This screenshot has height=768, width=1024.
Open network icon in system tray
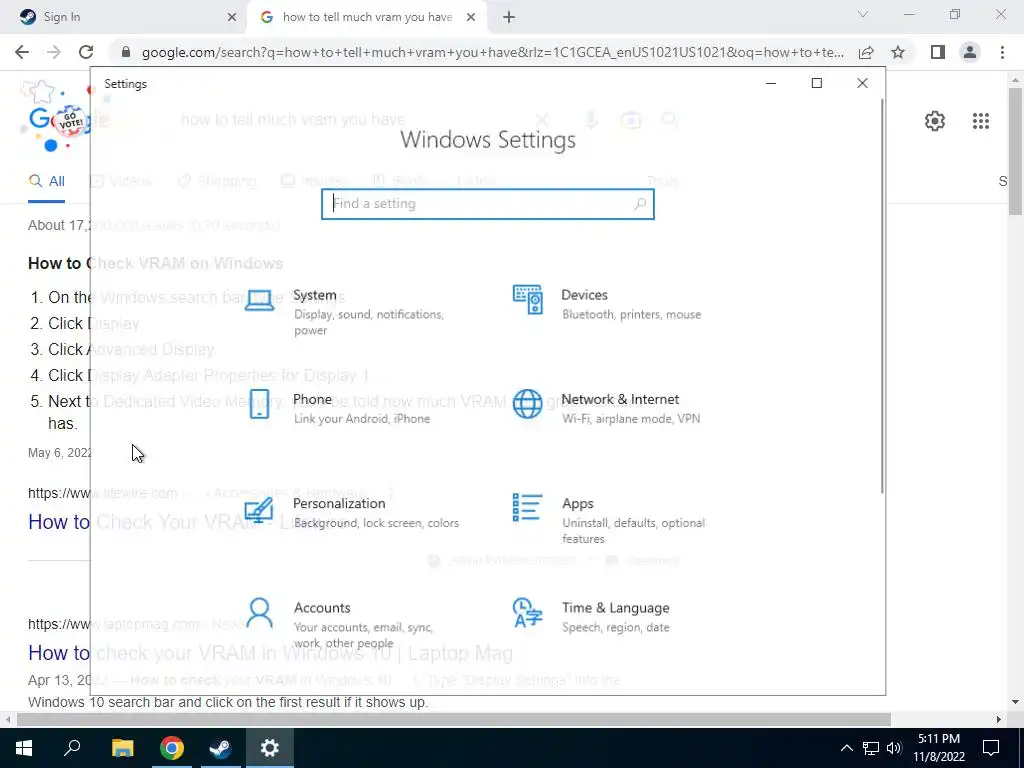click(x=871, y=748)
